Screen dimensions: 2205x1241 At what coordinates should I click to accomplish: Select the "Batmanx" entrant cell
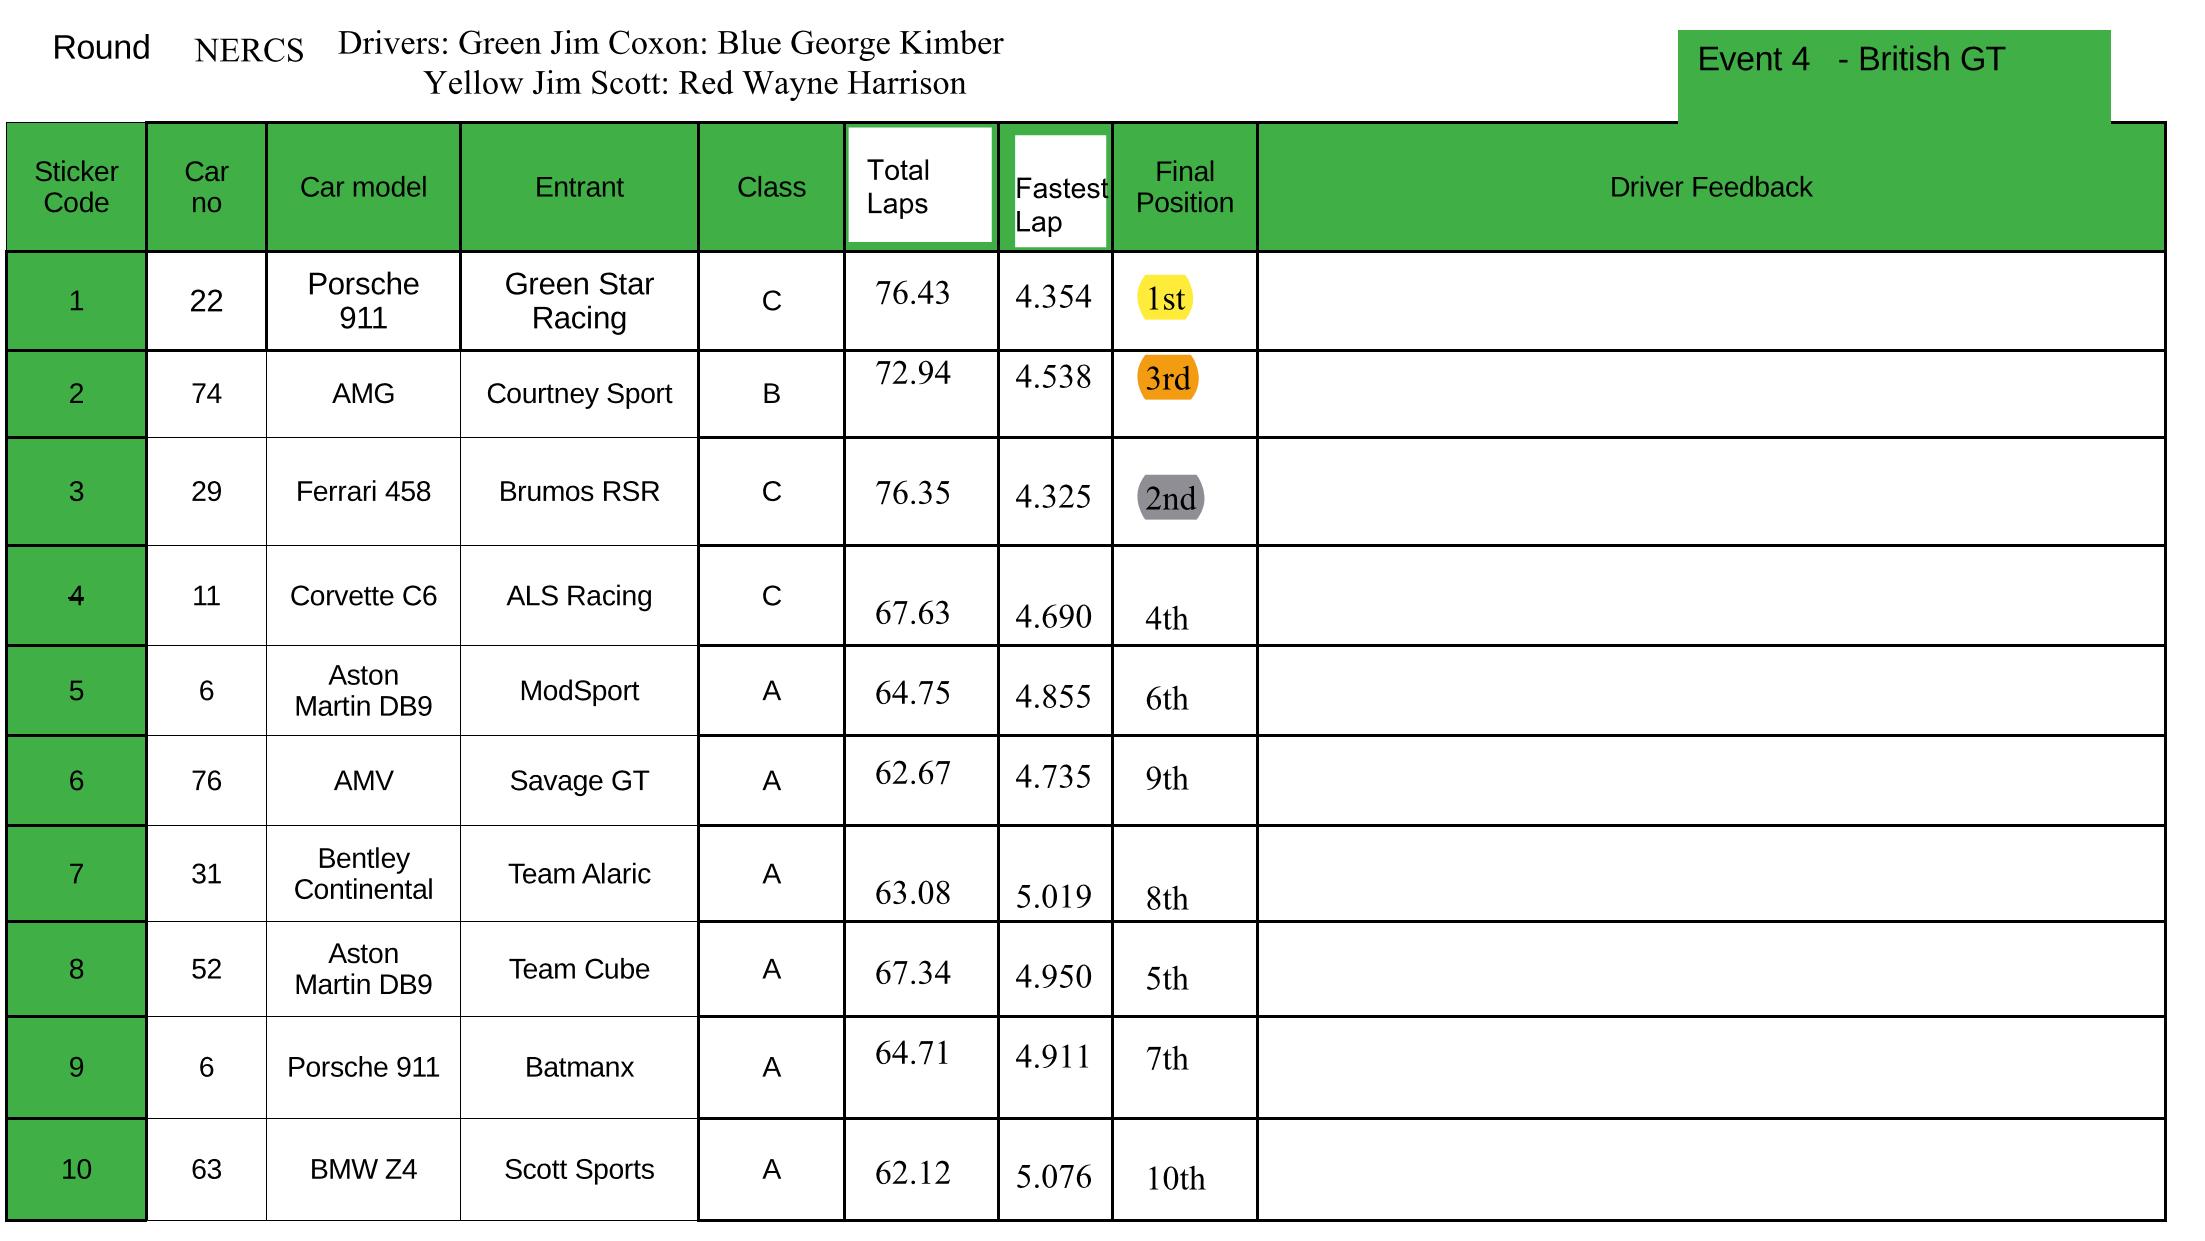579,1068
